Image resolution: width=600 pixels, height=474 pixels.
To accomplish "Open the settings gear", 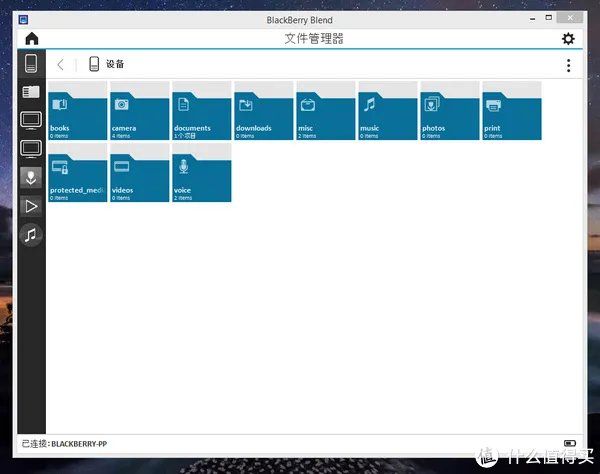I will click(x=568, y=39).
